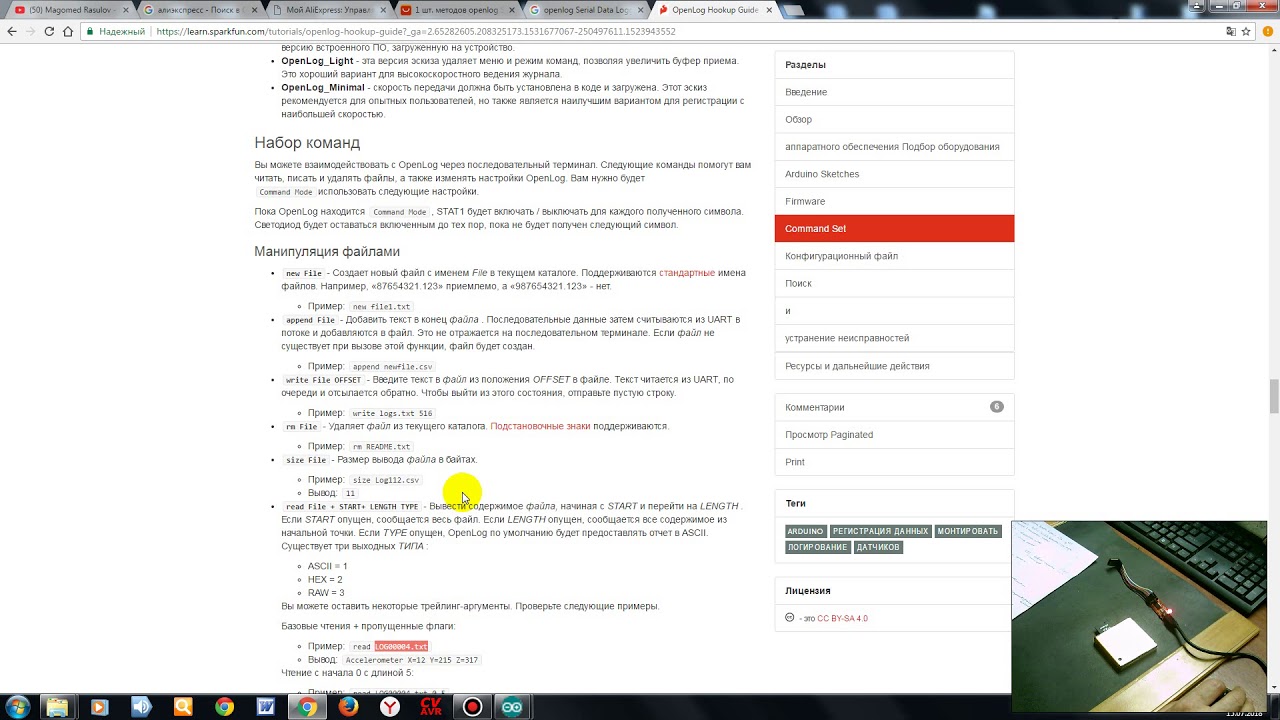Screen dimensions: 1280x720
Task: Click the page vertical scrollbar thumb
Action: (1273, 396)
